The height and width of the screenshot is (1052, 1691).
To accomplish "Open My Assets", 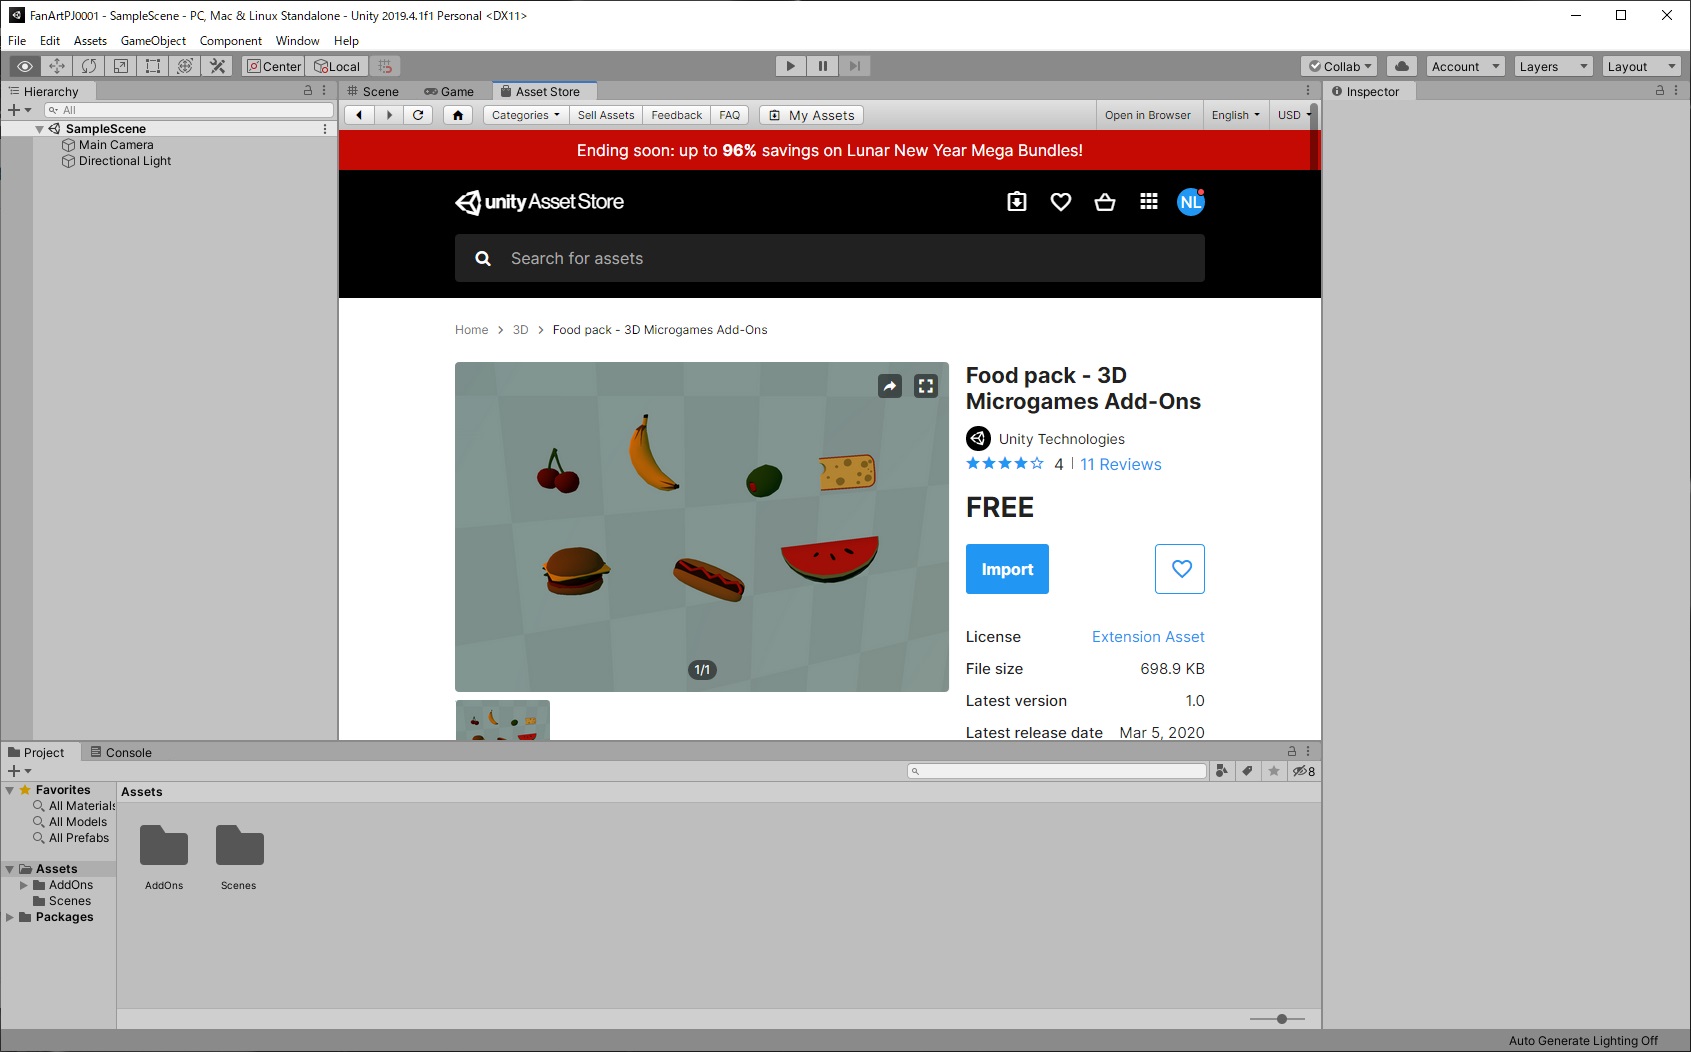I will click(x=811, y=115).
